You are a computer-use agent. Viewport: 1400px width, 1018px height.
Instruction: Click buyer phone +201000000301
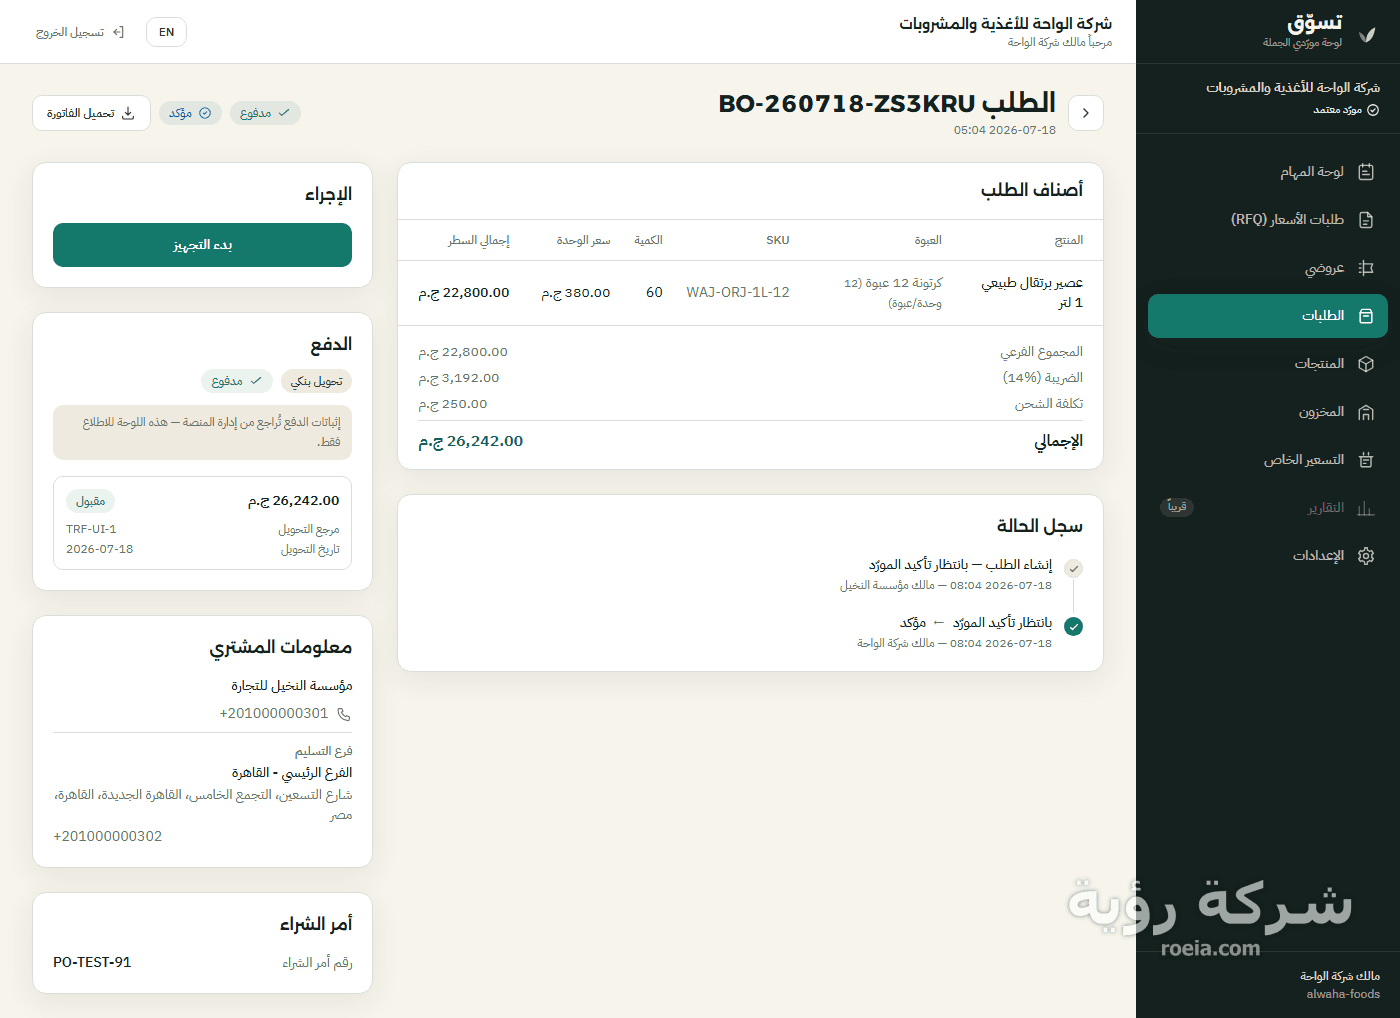pyautogui.click(x=274, y=714)
